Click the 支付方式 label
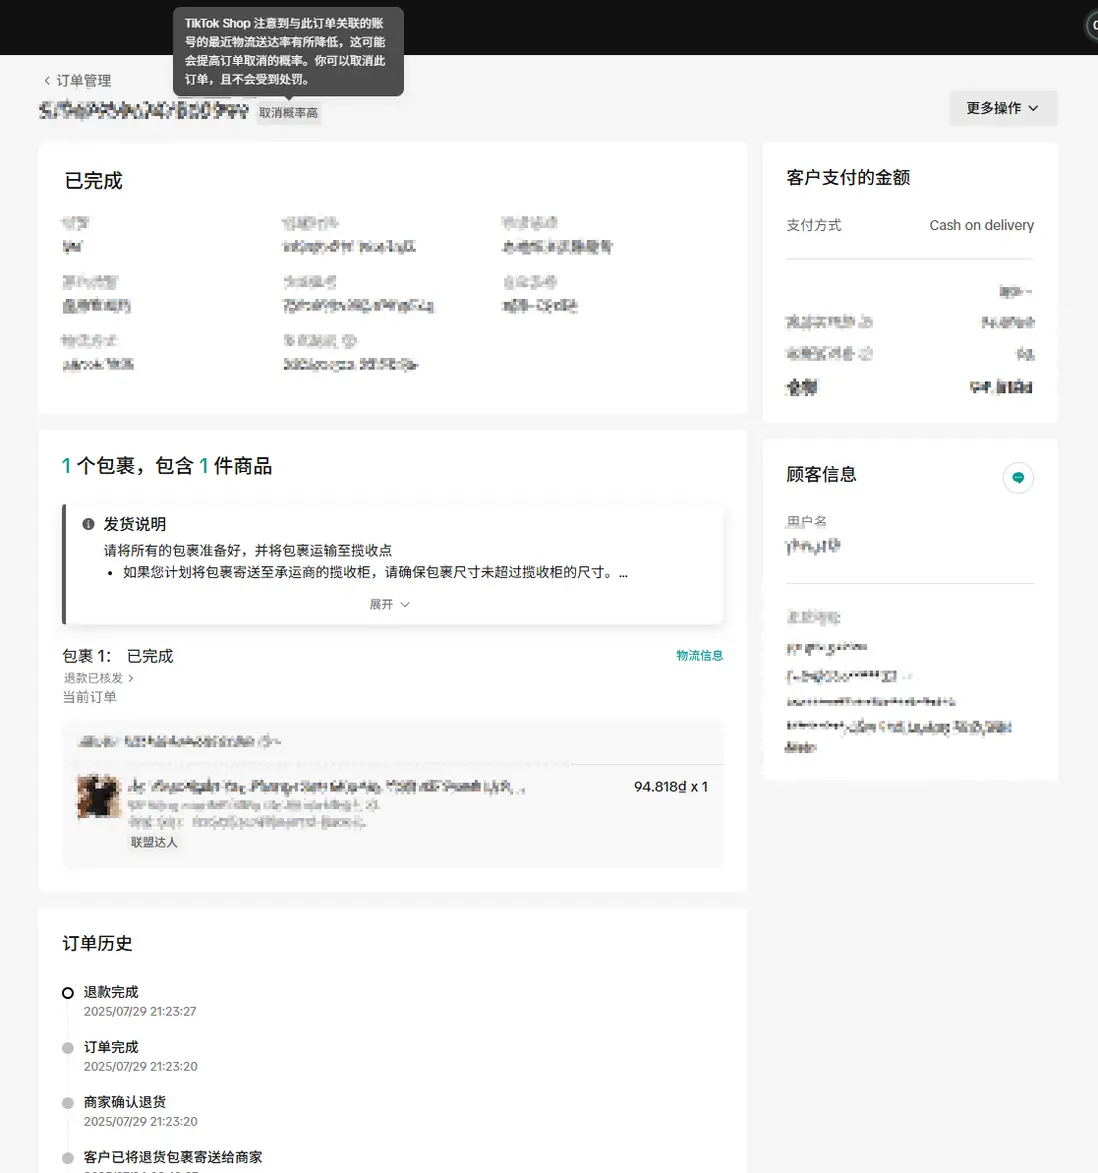The image size is (1098, 1173). [814, 225]
